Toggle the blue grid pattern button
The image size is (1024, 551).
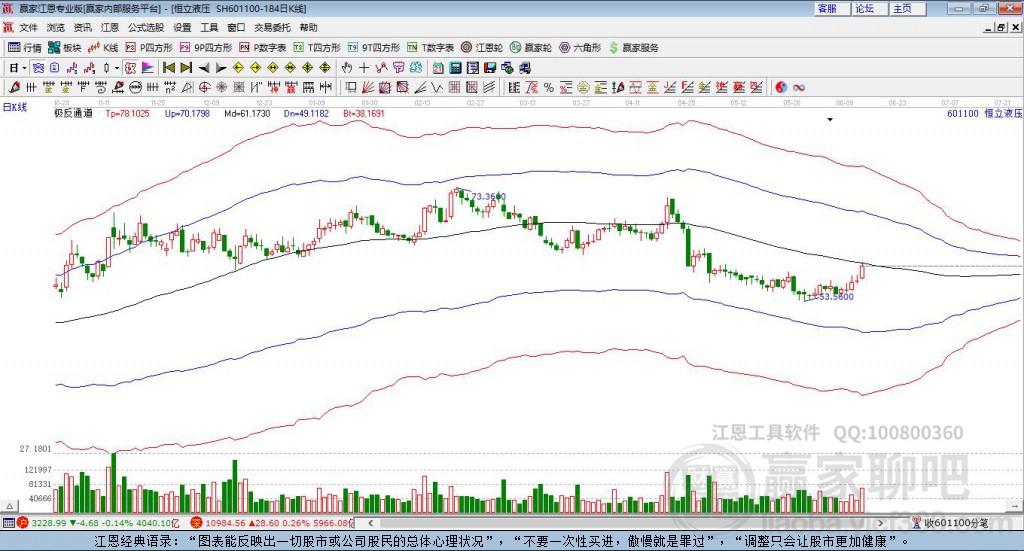point(39,68)
